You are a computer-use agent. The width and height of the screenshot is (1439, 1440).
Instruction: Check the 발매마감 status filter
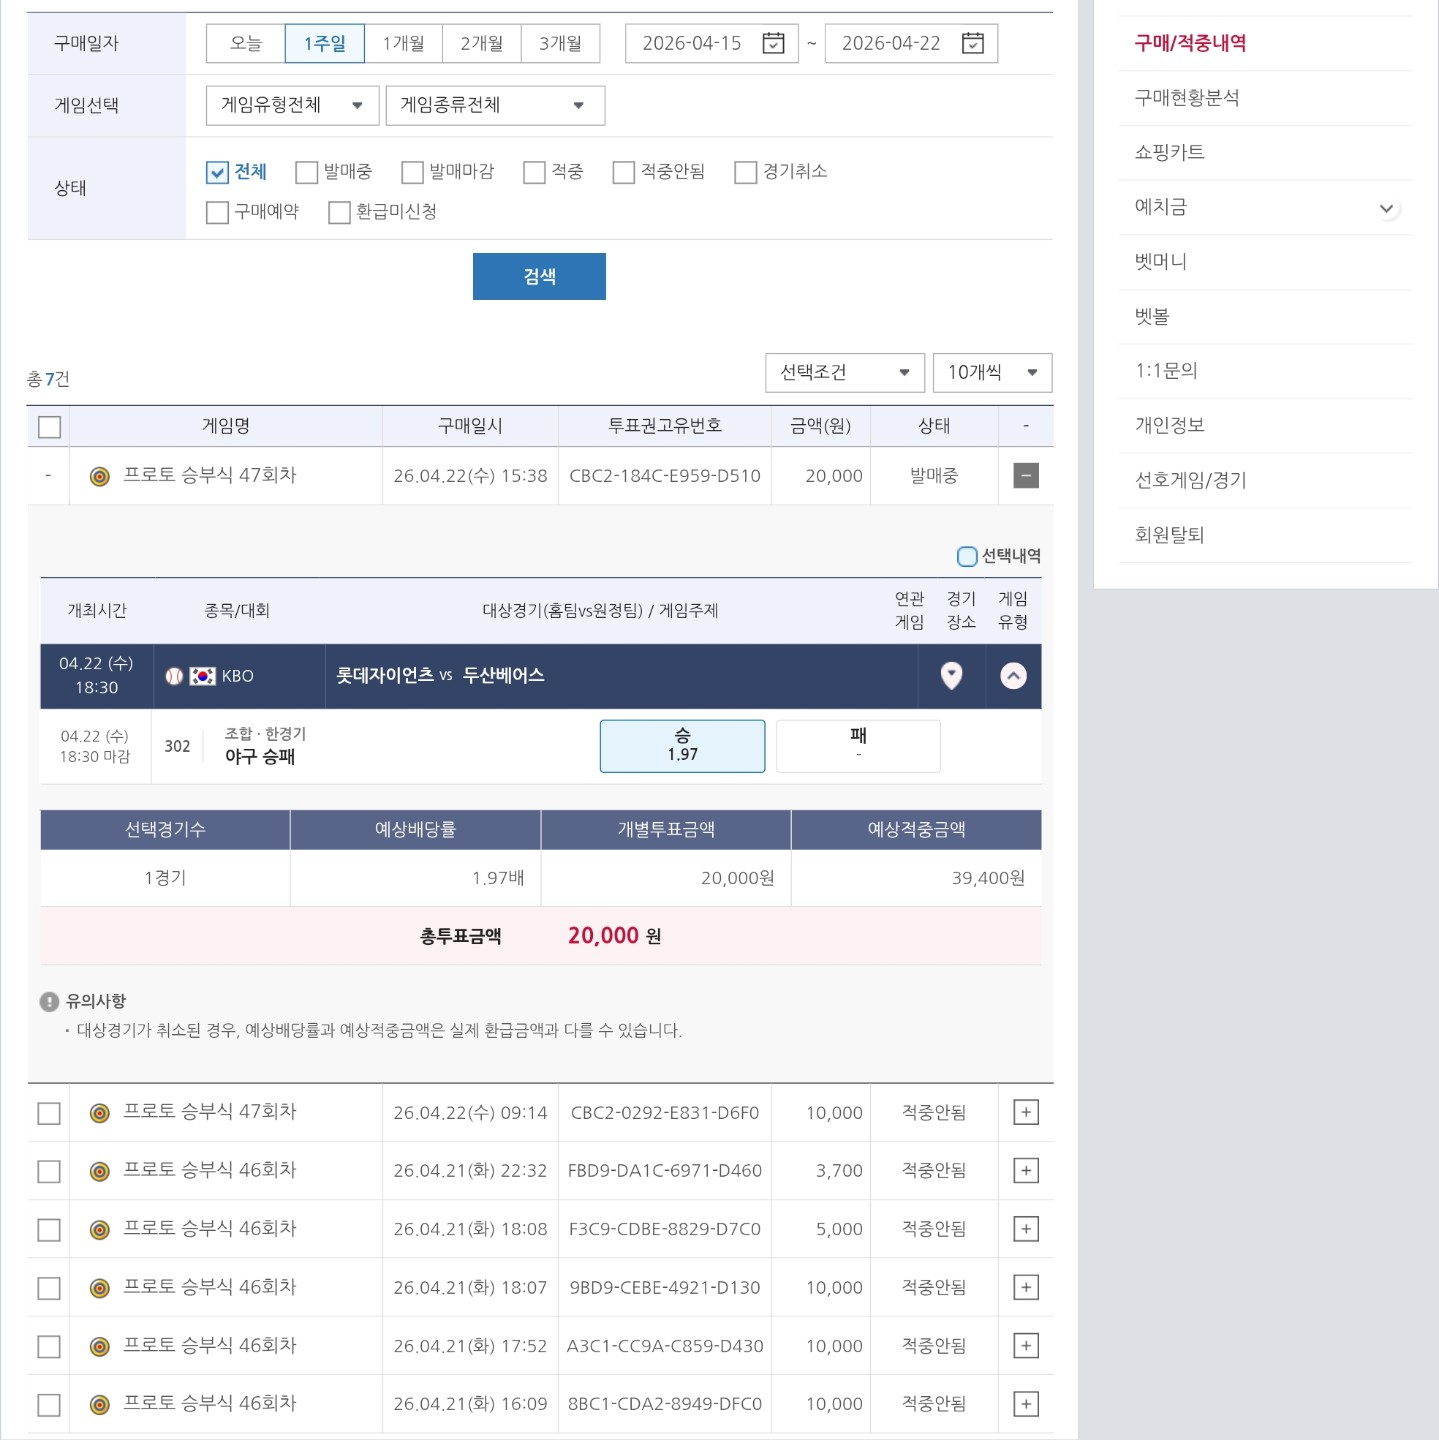click(412, 172)
